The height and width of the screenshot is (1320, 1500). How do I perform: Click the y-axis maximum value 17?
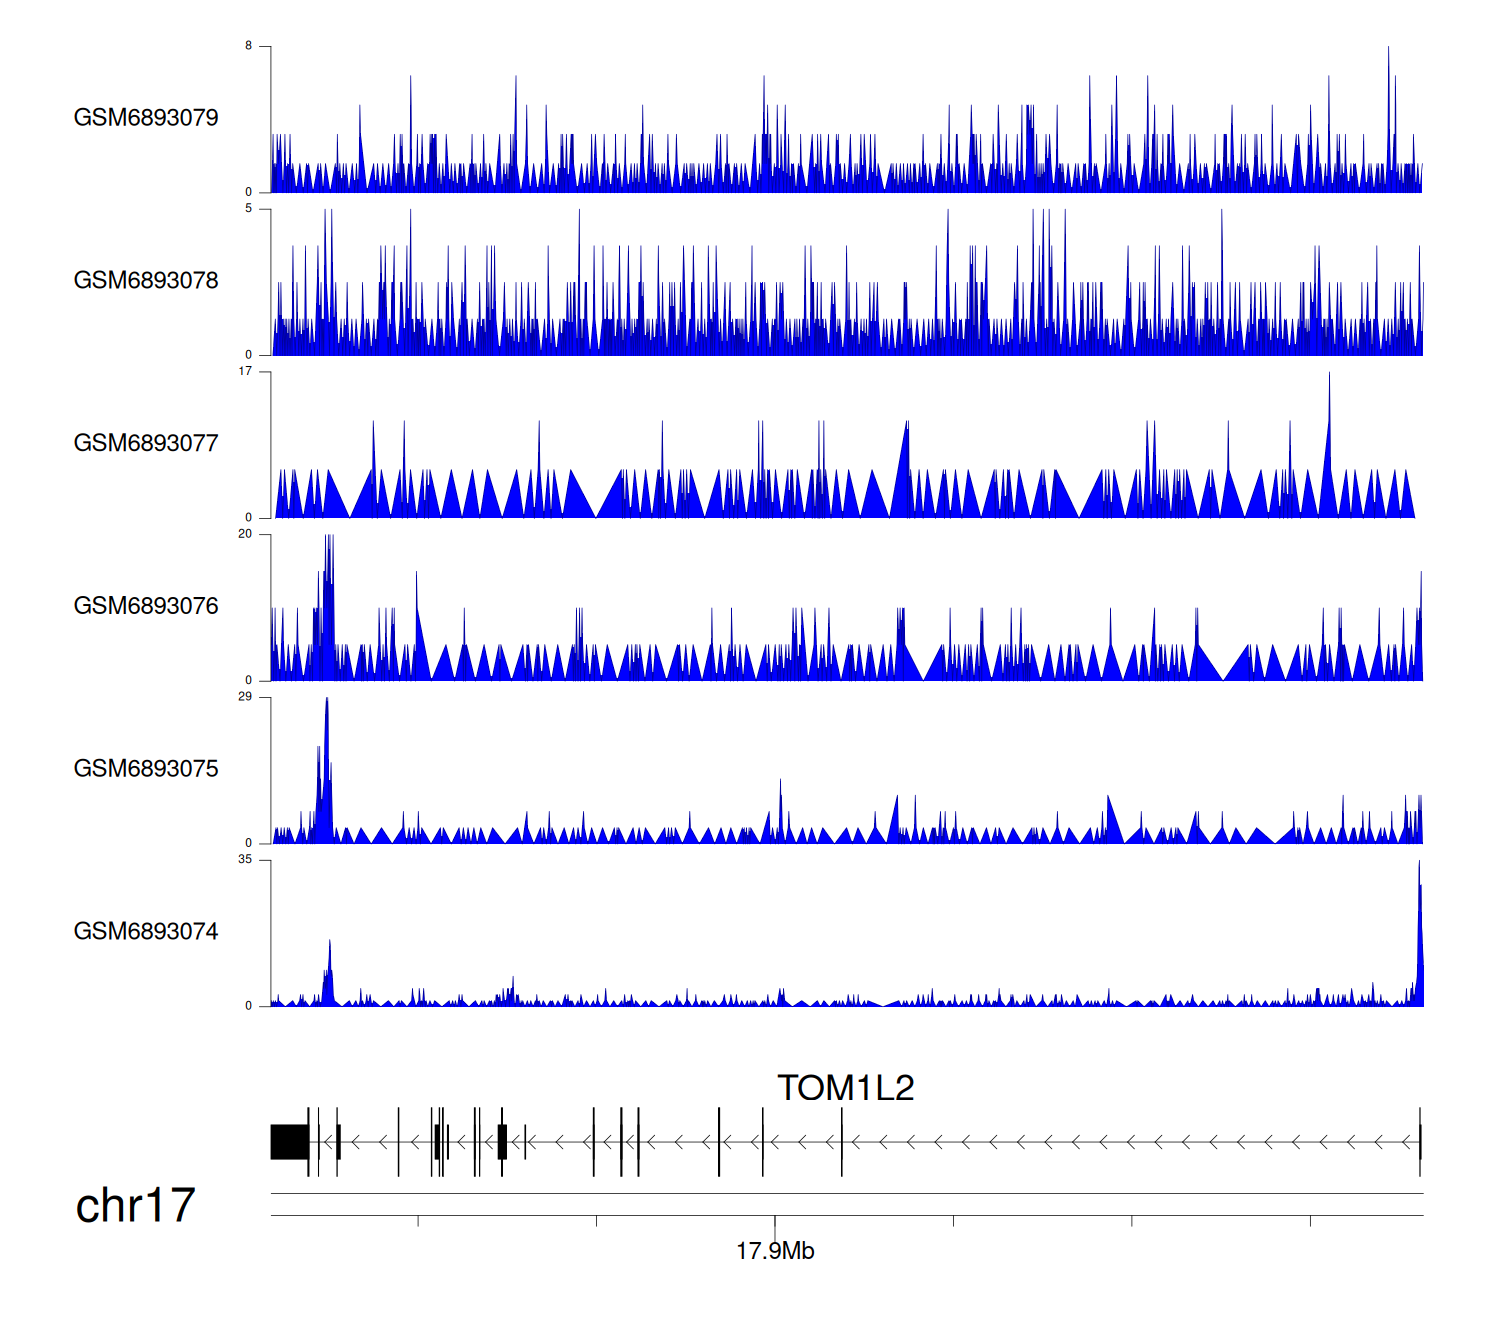coord(245,371)
